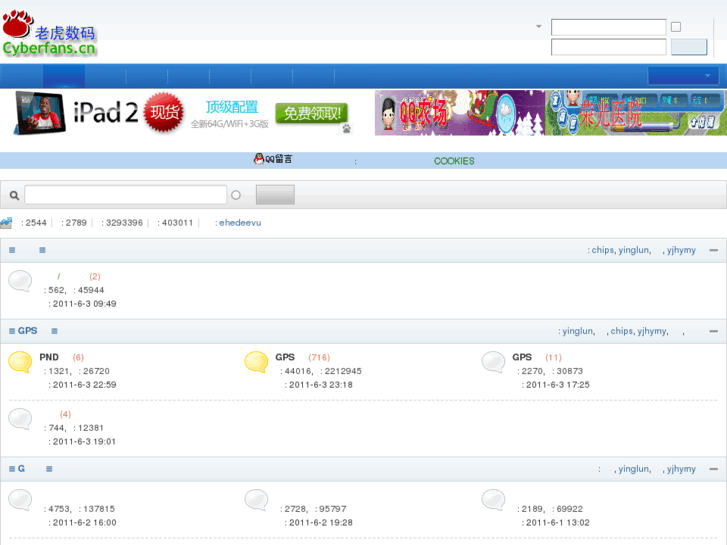The image size is (727, 545).
Task: Collapse the GPS section with its minus button
Action: click(714, 331)
